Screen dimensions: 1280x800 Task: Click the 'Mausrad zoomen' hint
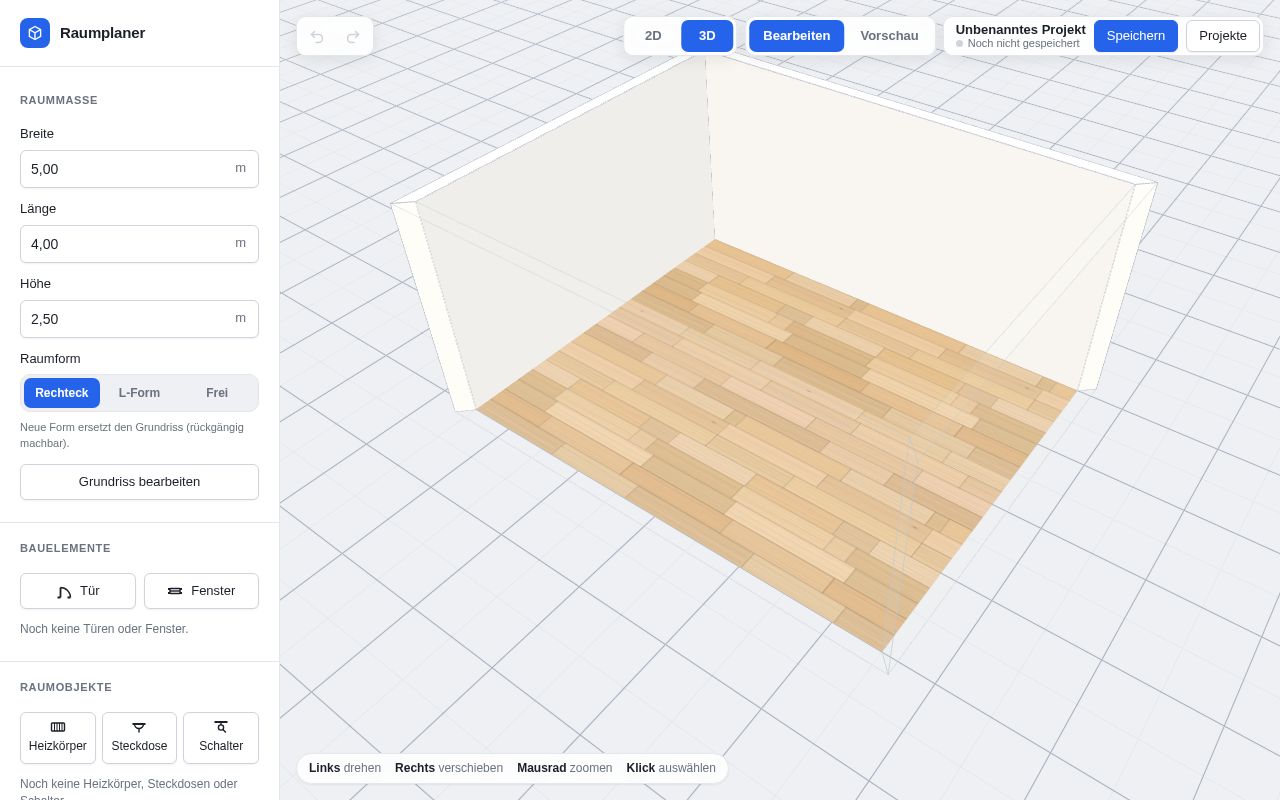pos(565,768)
